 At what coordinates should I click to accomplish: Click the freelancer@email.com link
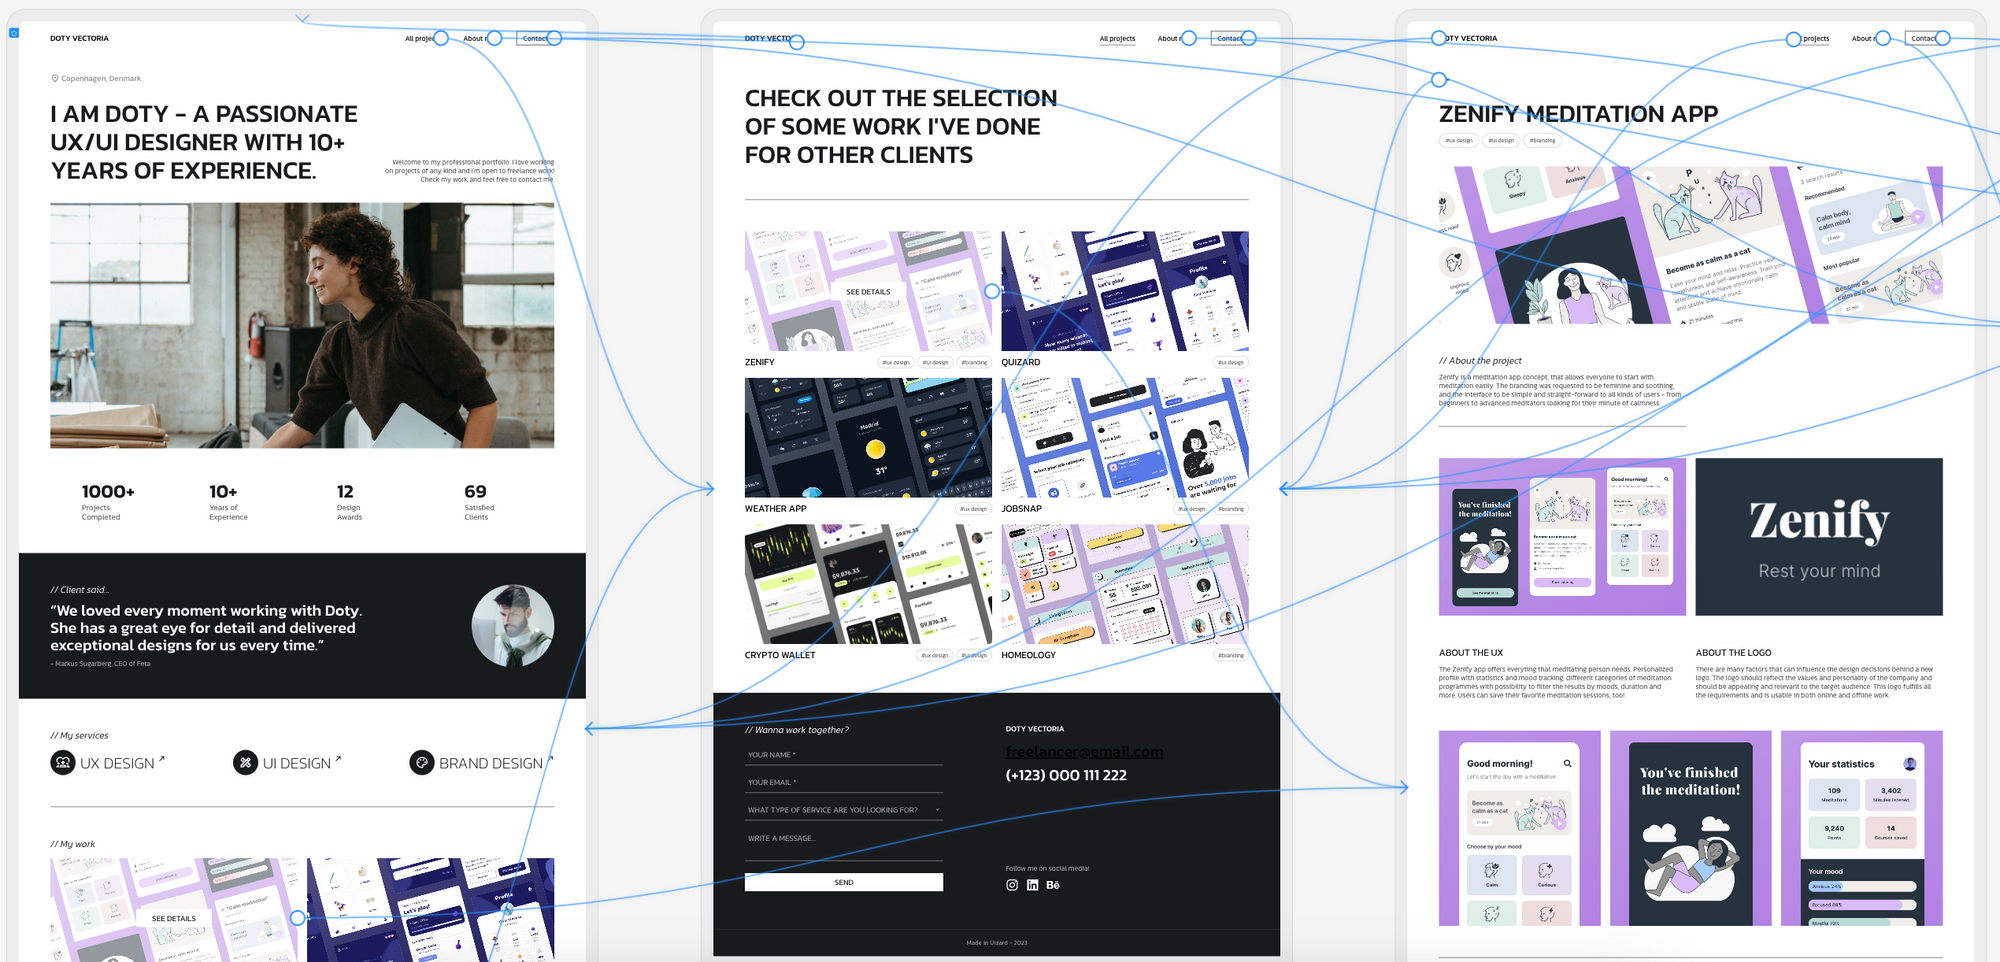(1084, 751)
